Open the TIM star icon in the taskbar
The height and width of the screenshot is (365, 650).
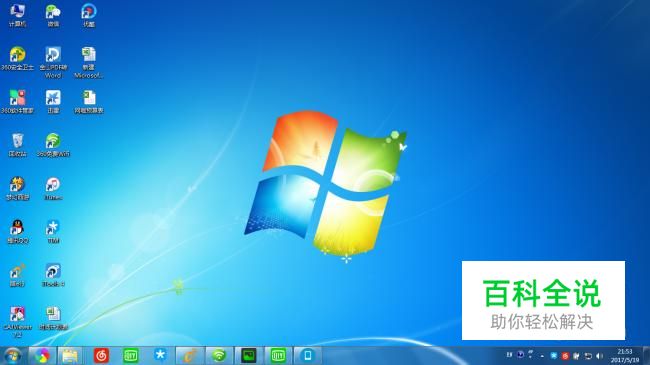pyautogui.click(x=160, y=356)
